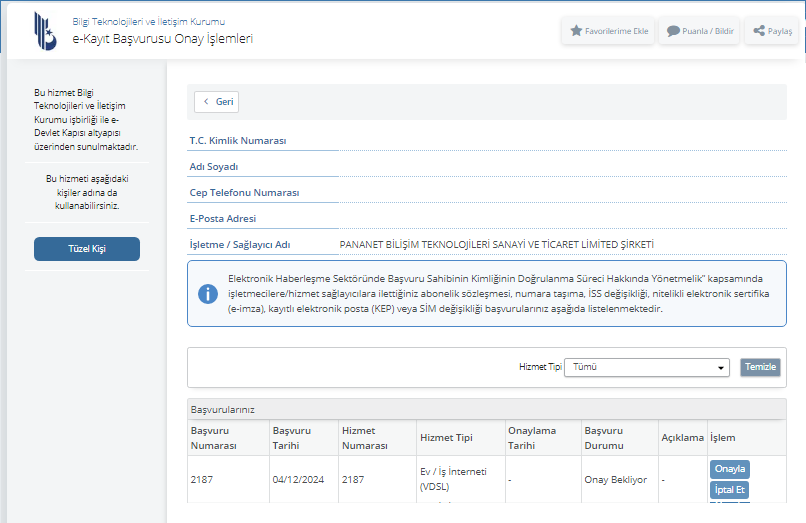Click the PANANET BİLİŞİM company name text
The image size is (806, 523).
[496, 244]
